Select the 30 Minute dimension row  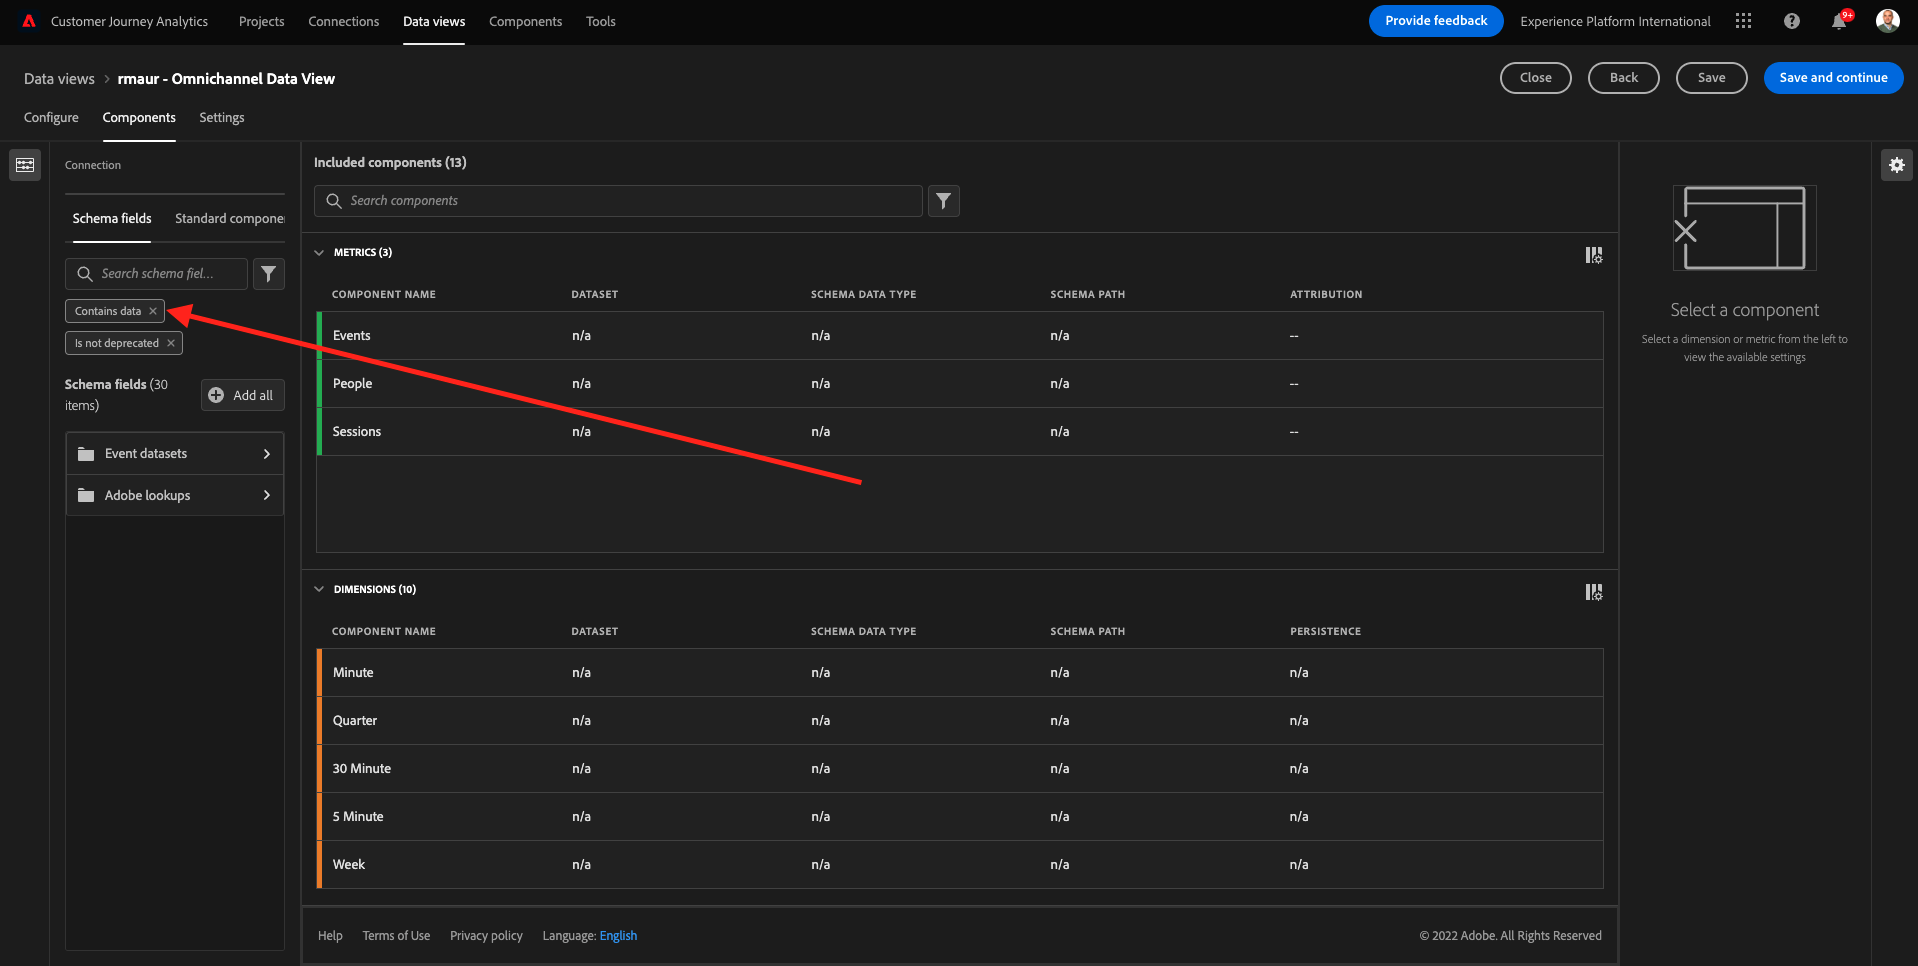pyautogui.click(x=960, y=769)
